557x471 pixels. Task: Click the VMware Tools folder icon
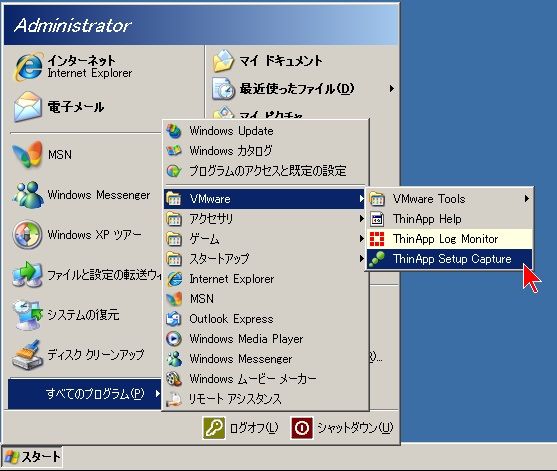[x=377, y=199]
